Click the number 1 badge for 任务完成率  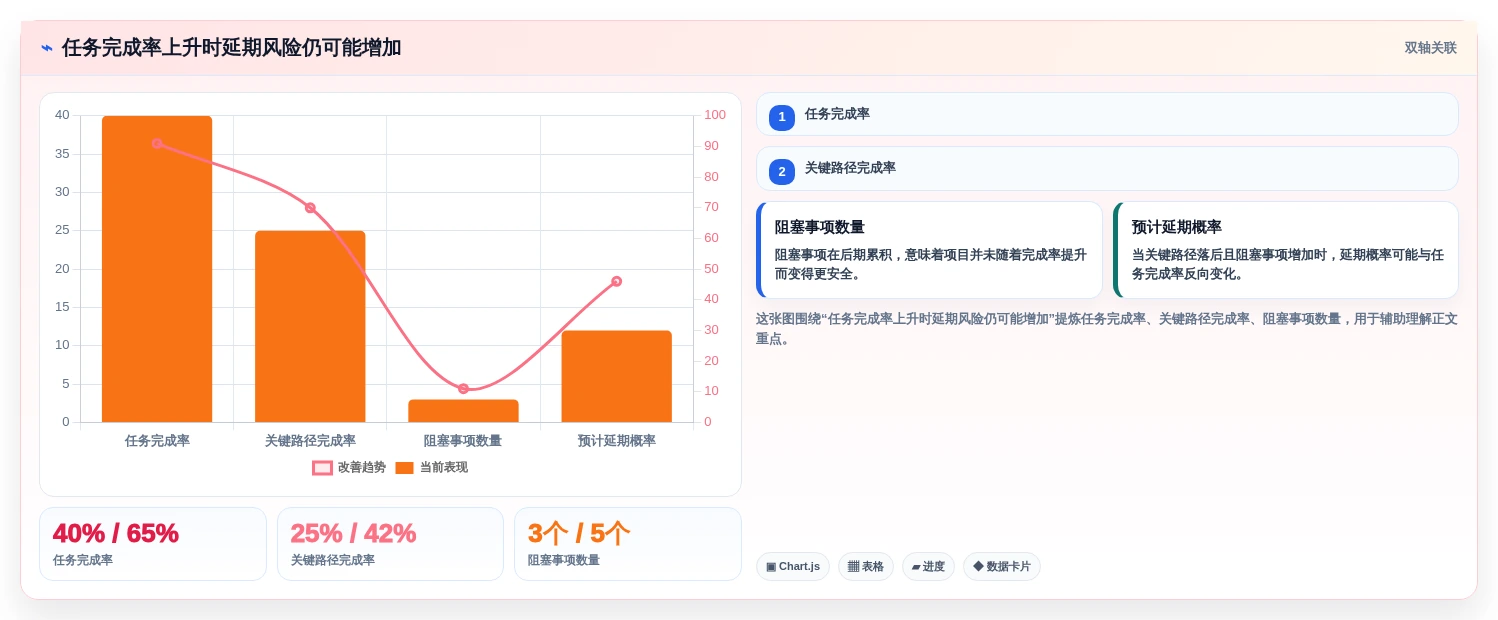pos(782,117)
